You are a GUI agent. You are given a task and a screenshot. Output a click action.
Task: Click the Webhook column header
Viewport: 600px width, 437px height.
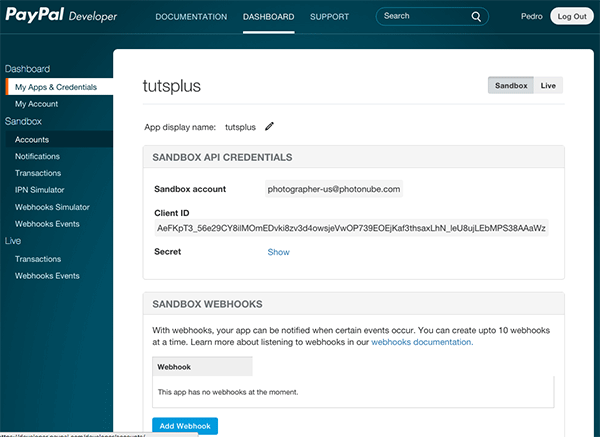pos(202,367)
